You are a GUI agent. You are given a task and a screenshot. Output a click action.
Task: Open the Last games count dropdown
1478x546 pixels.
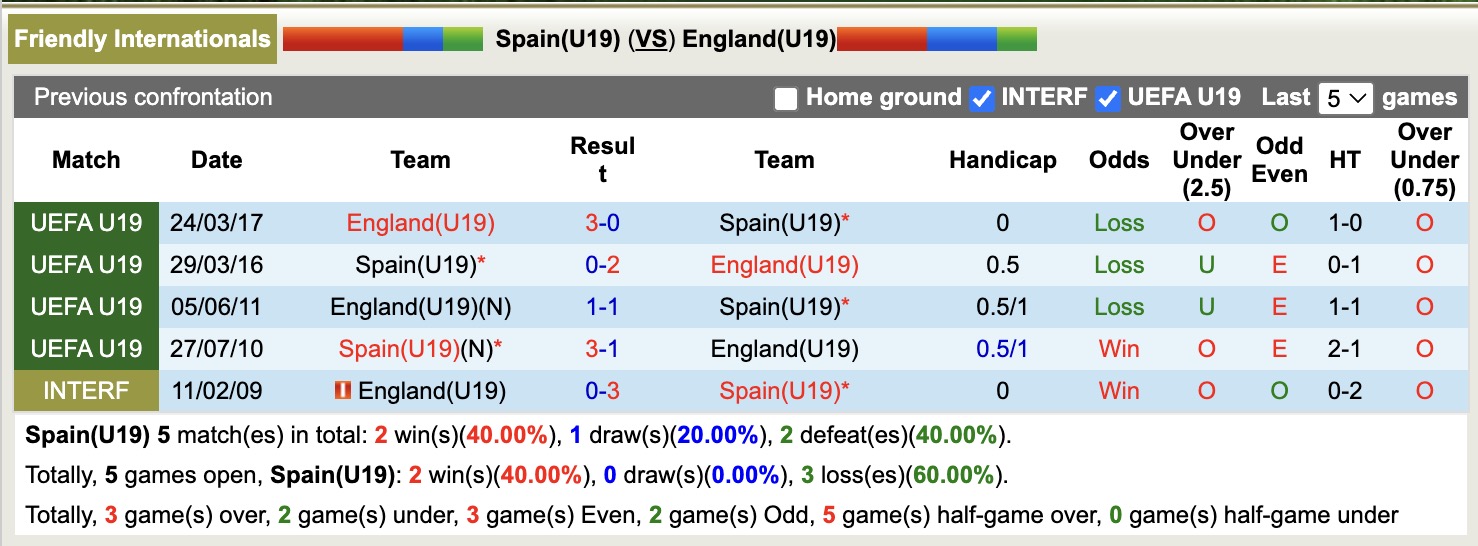pos(1345,98)
